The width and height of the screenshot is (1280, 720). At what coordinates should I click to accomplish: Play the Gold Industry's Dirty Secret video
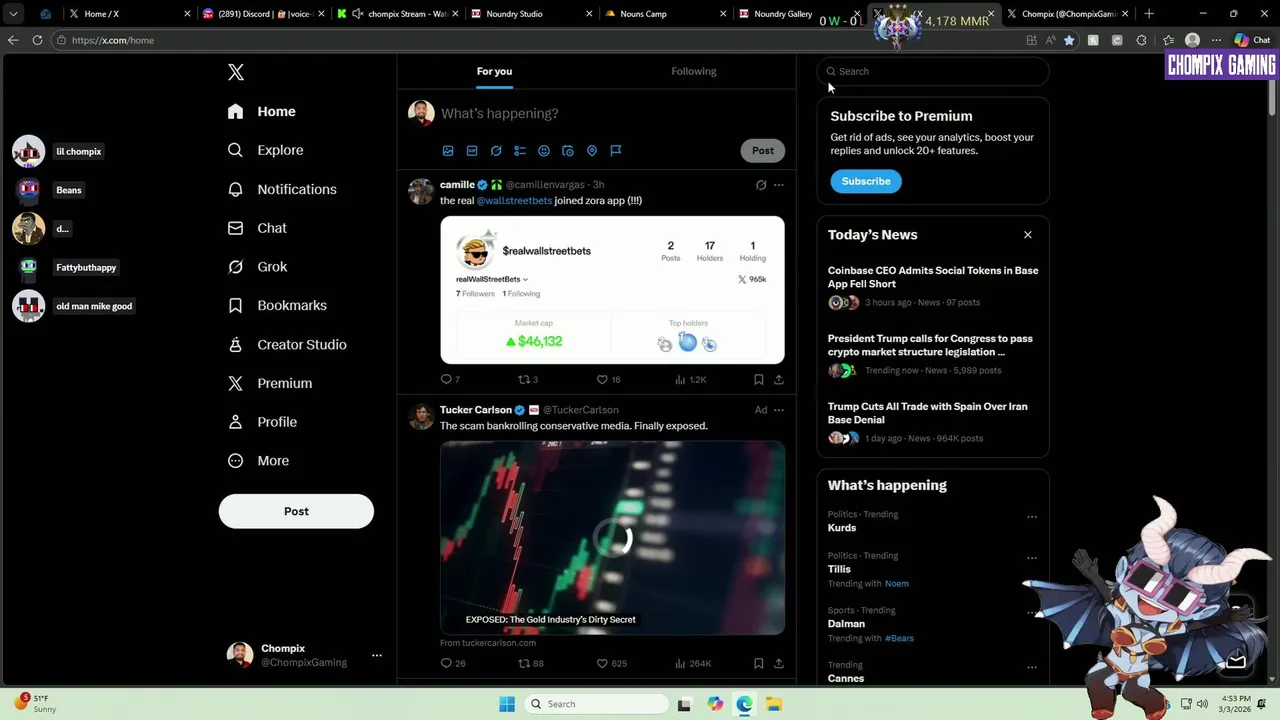coord(612,538)
